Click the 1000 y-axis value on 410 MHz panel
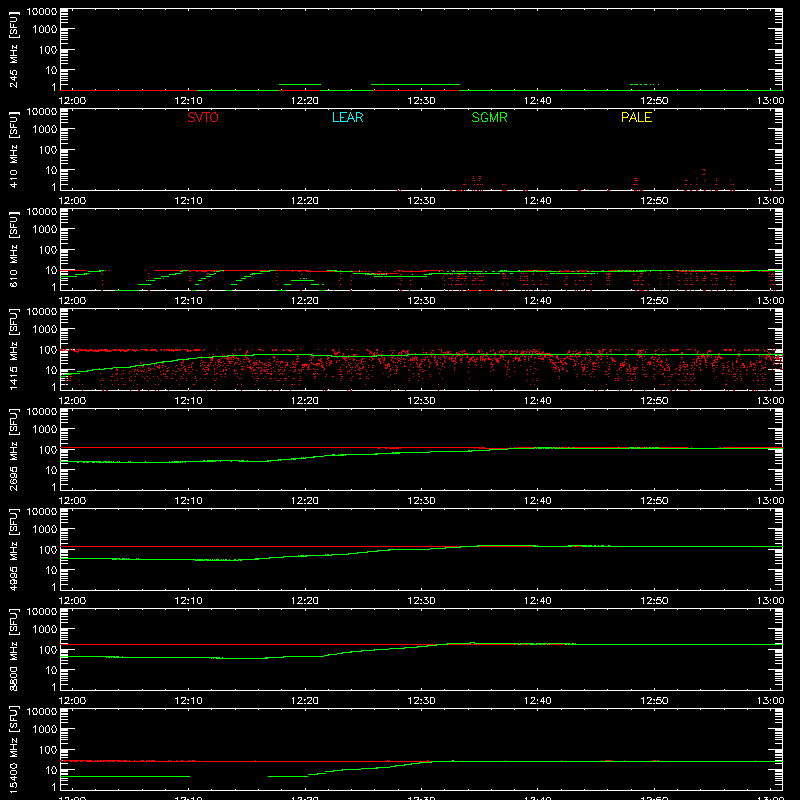This screenshot has width=800, height=800. click(45, 130)
